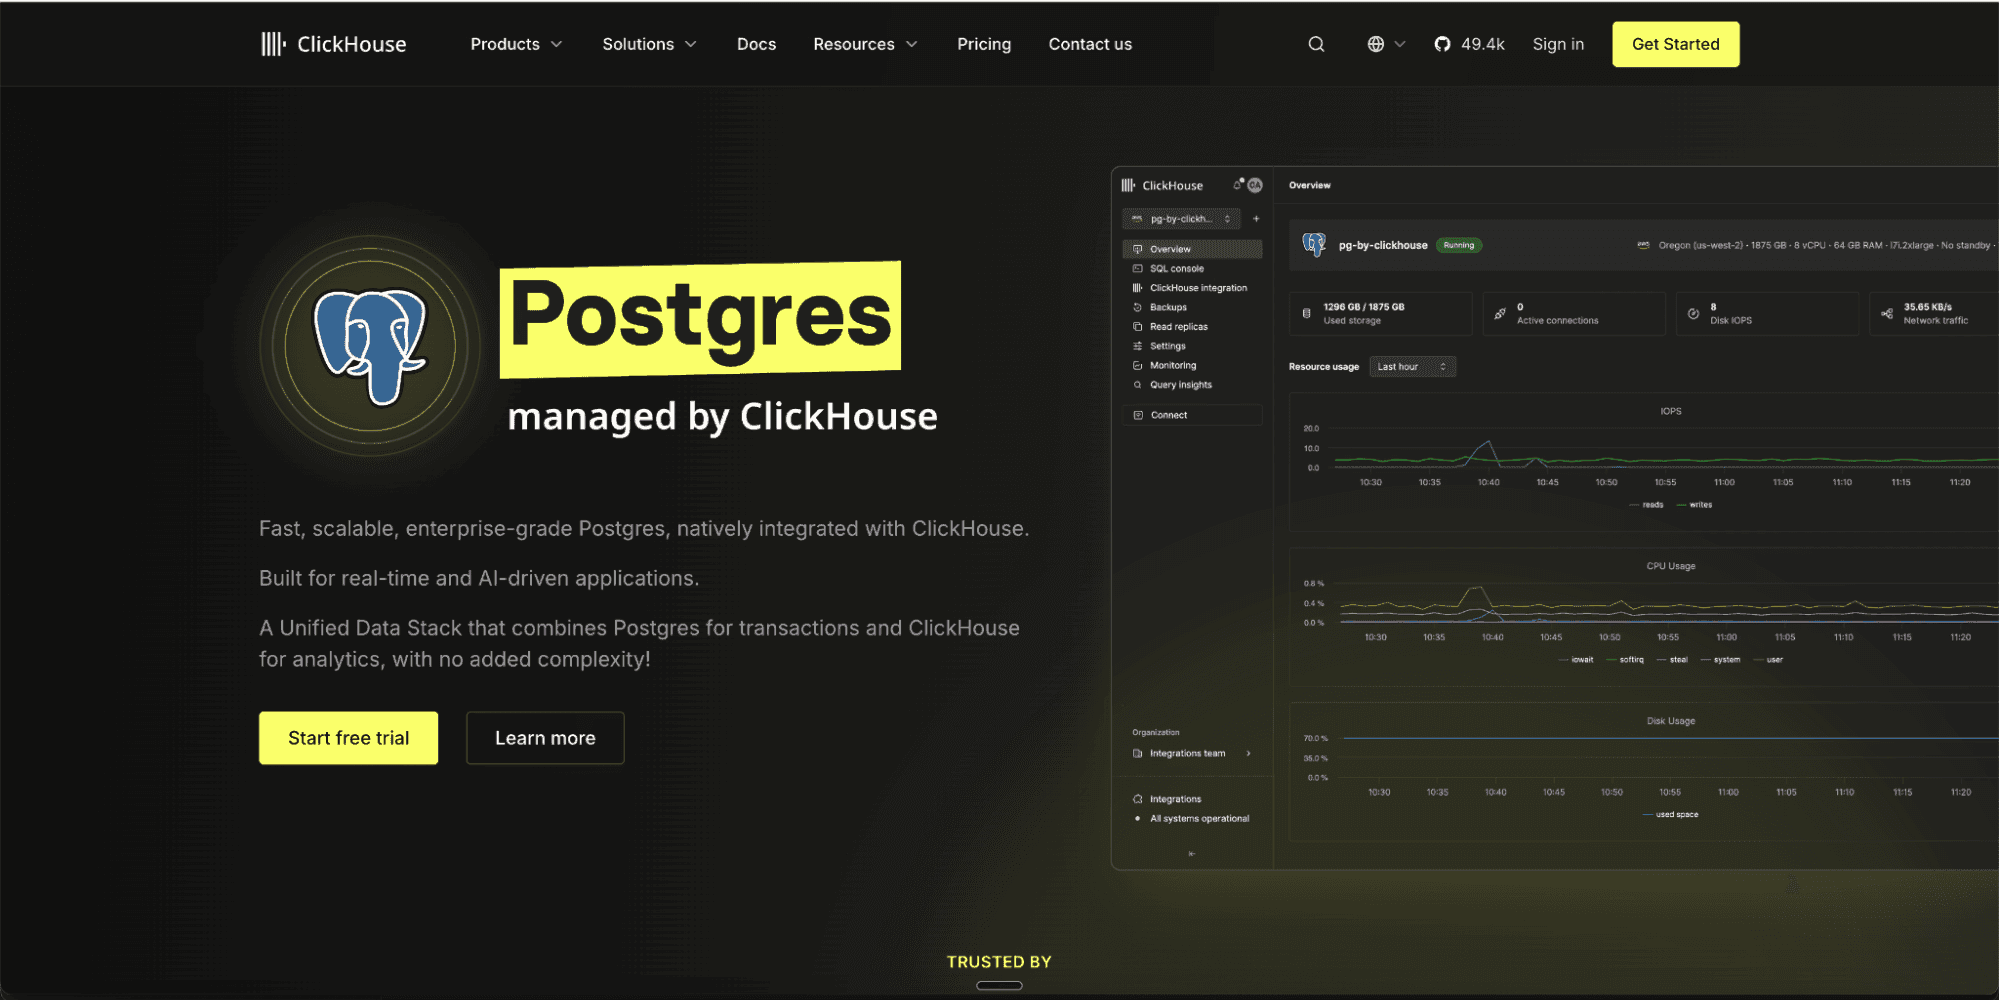The image size is (1999, 1001).
Task: Open Integrations at the bottom of the sidebar
Action: (1167, 799)
